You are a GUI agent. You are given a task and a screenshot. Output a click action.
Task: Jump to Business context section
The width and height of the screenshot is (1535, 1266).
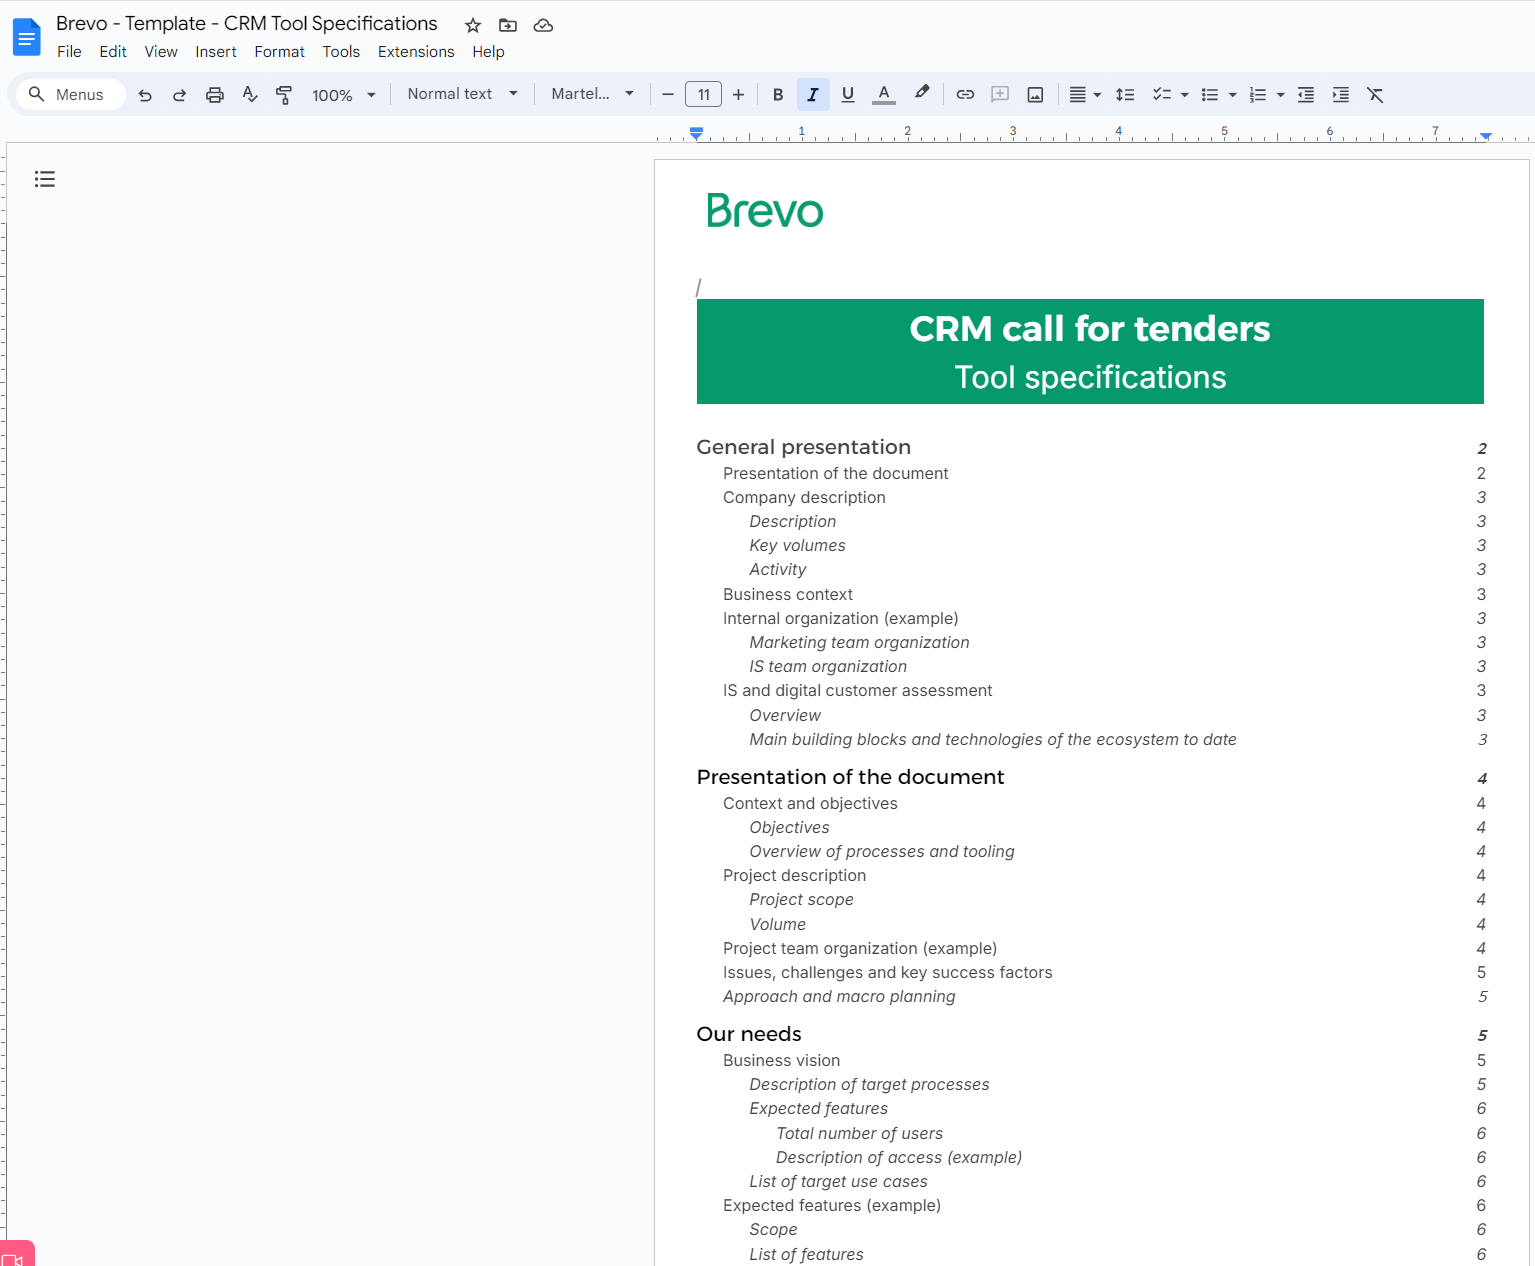click(x=788, y=594)
